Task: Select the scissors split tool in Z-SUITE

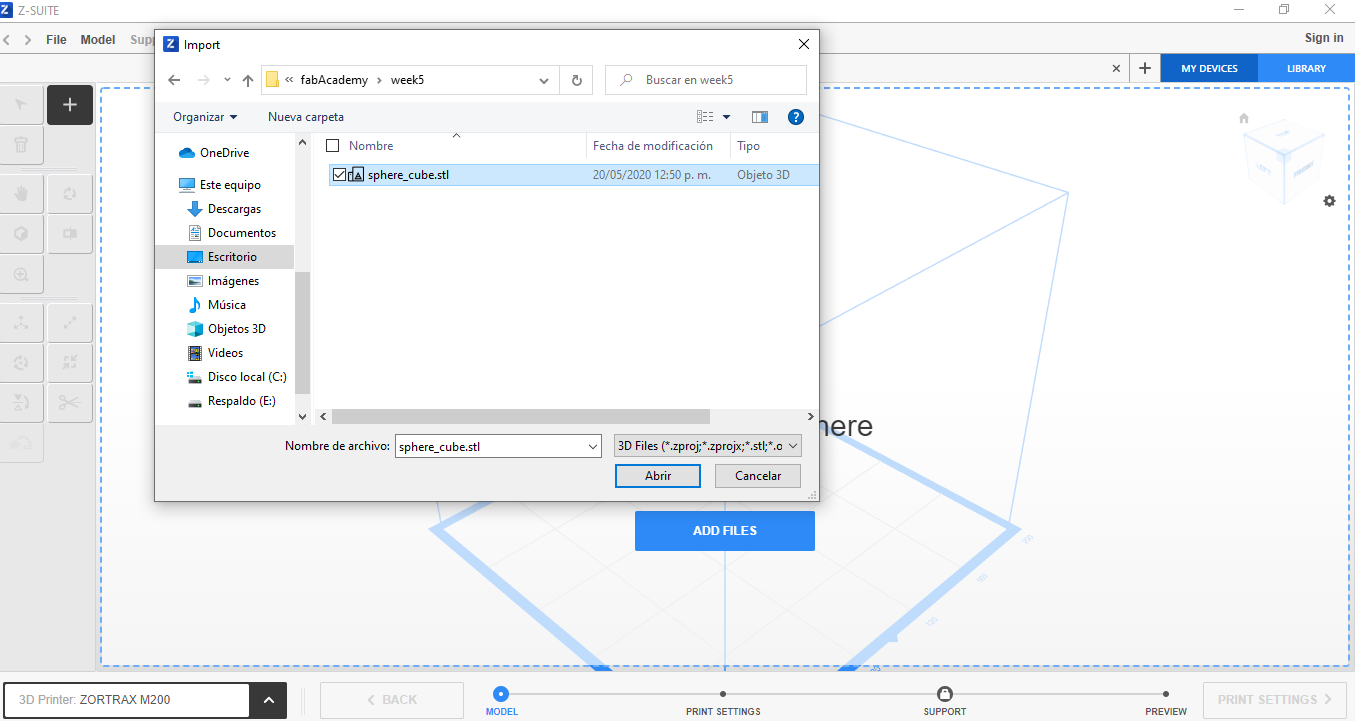Action: pos(70,403)
